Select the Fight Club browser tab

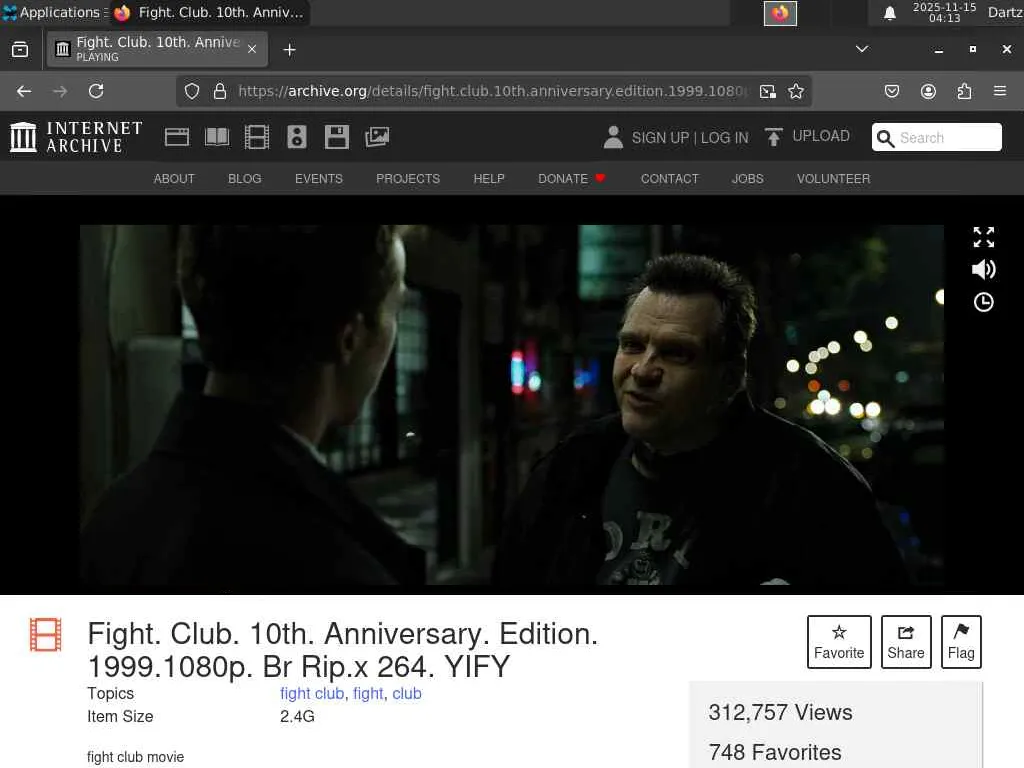157,49
